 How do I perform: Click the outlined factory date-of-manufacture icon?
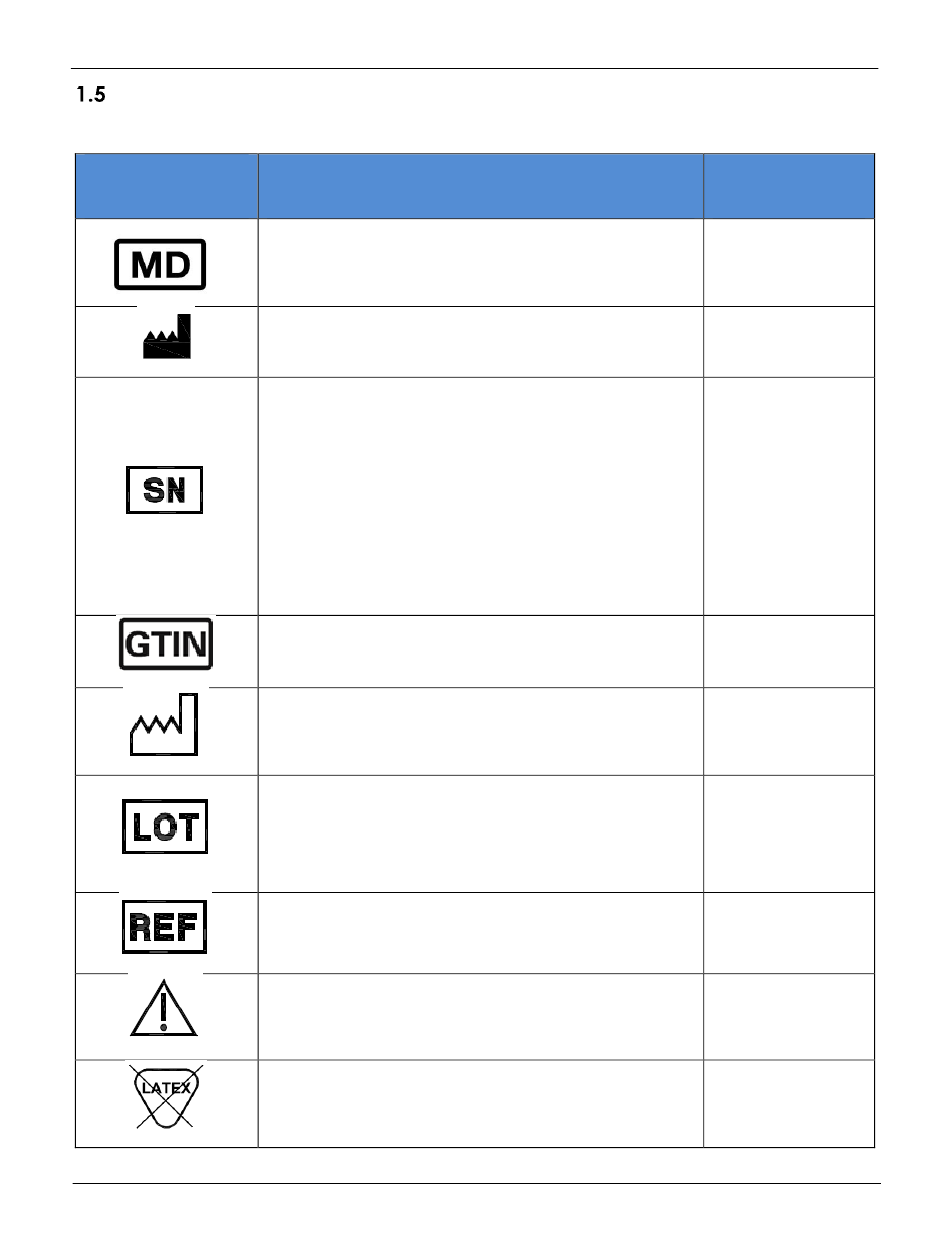pos(165,724)
